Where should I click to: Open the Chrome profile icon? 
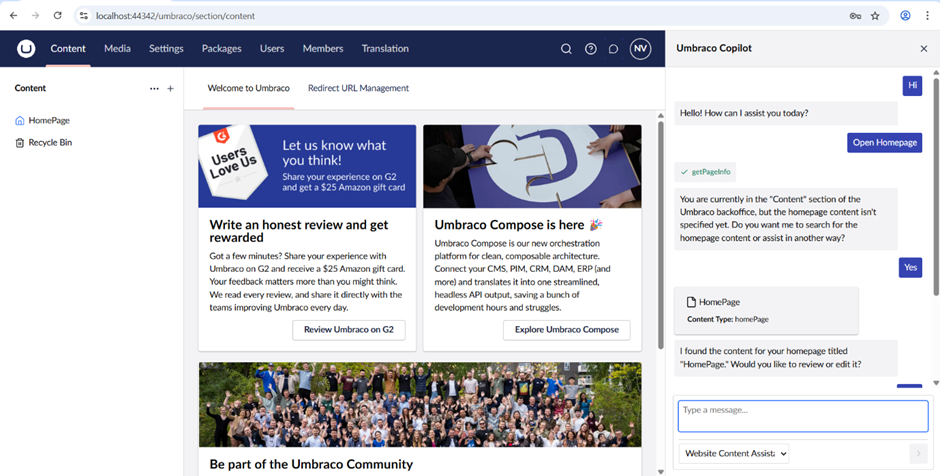[x=905, y=16]
